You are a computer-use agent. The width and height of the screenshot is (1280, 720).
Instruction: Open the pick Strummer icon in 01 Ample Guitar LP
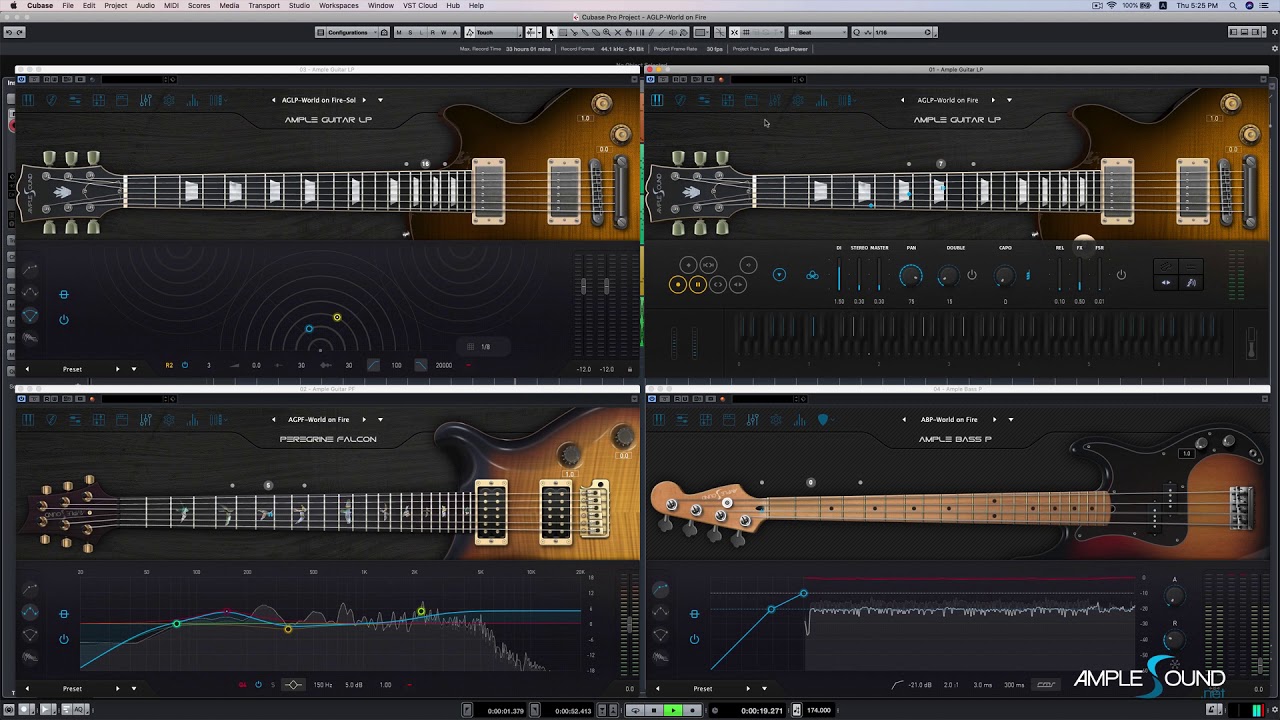(680, 100)
